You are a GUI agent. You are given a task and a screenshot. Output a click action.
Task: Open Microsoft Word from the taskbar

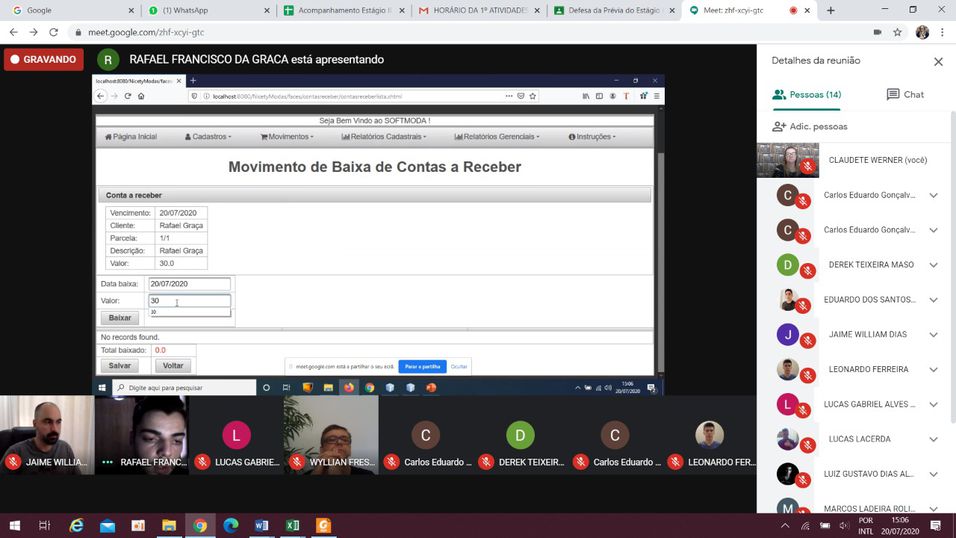click(x=262, y=526)
